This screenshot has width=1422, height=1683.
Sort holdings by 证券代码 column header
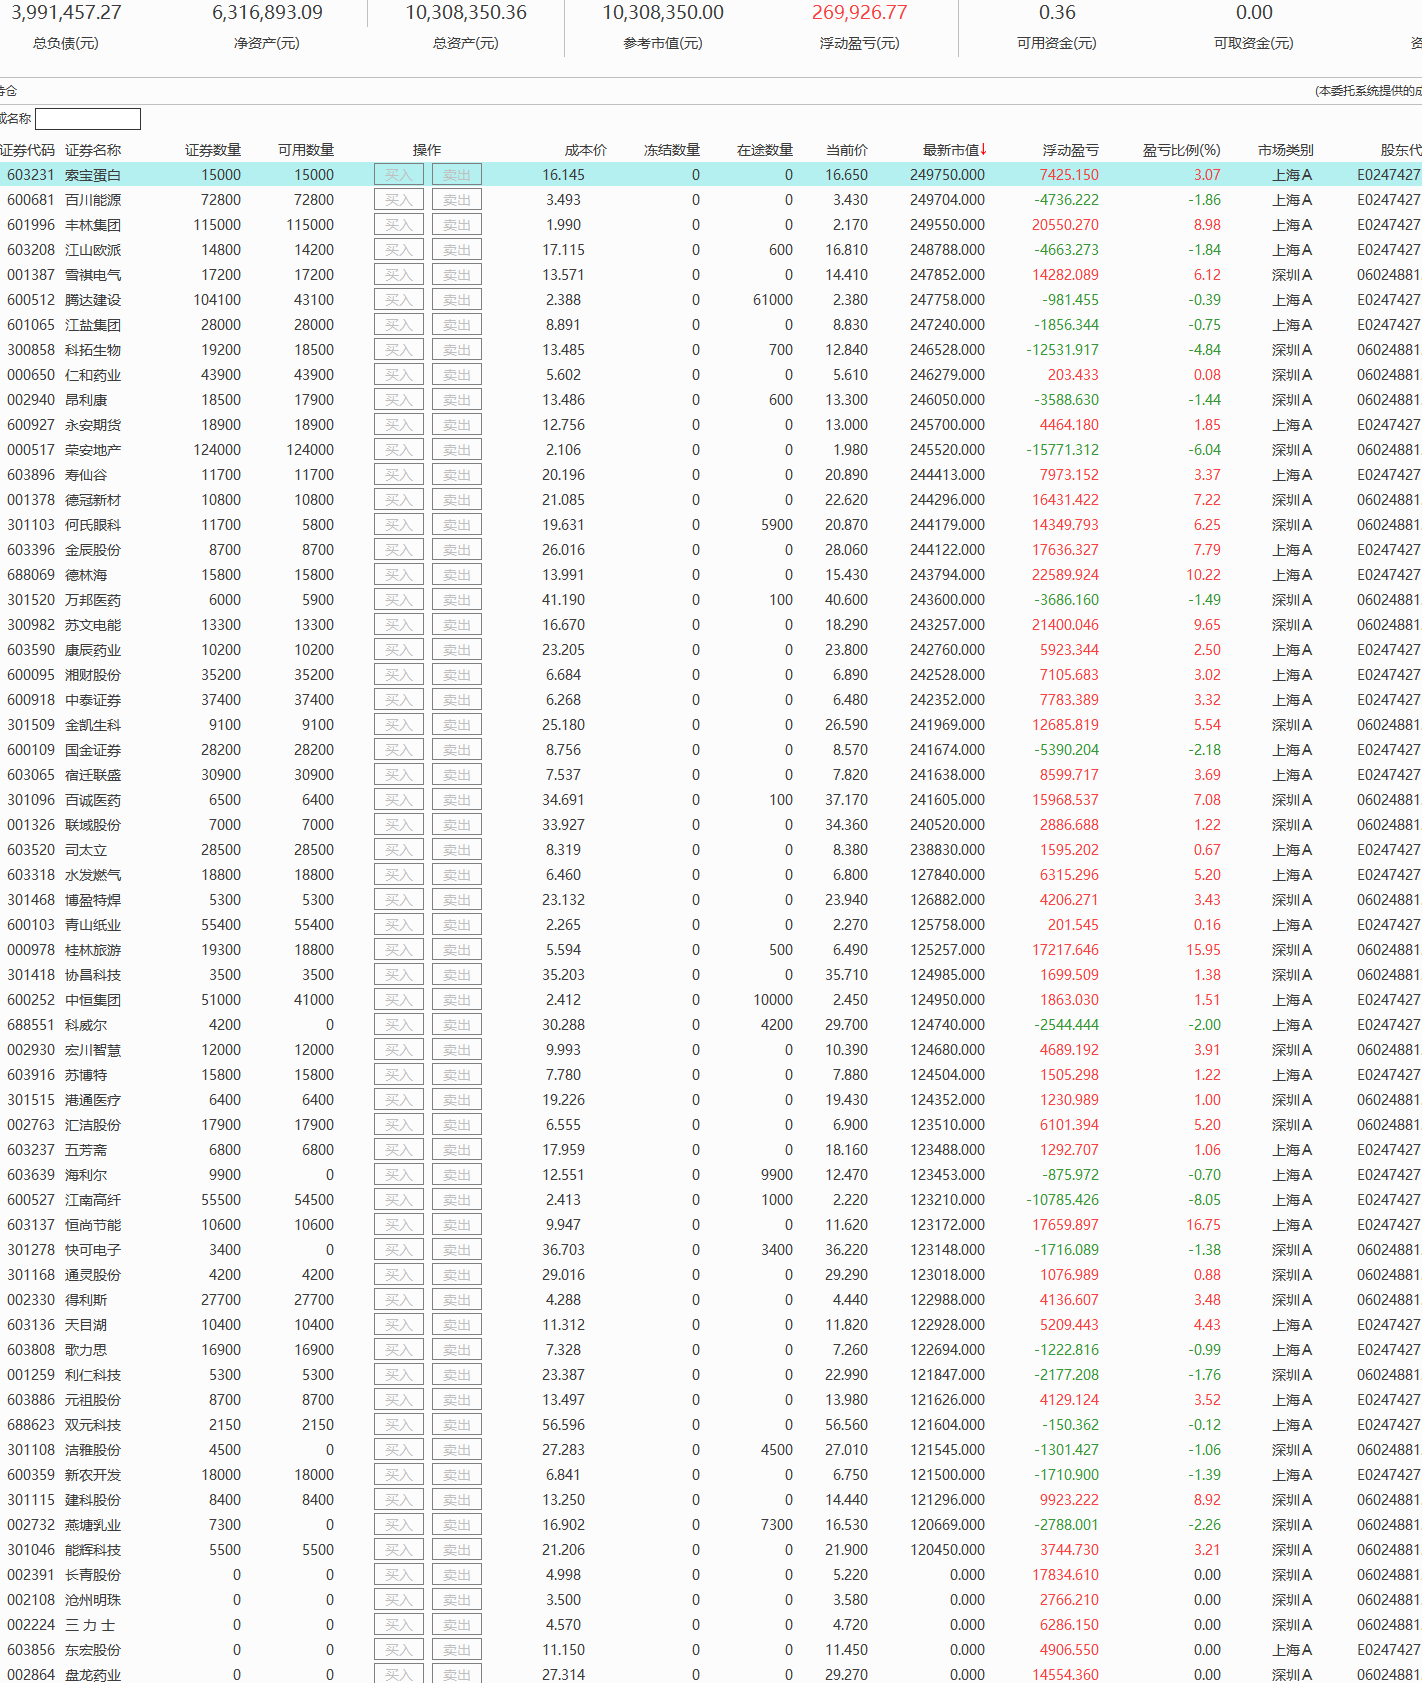pos(27,150)
